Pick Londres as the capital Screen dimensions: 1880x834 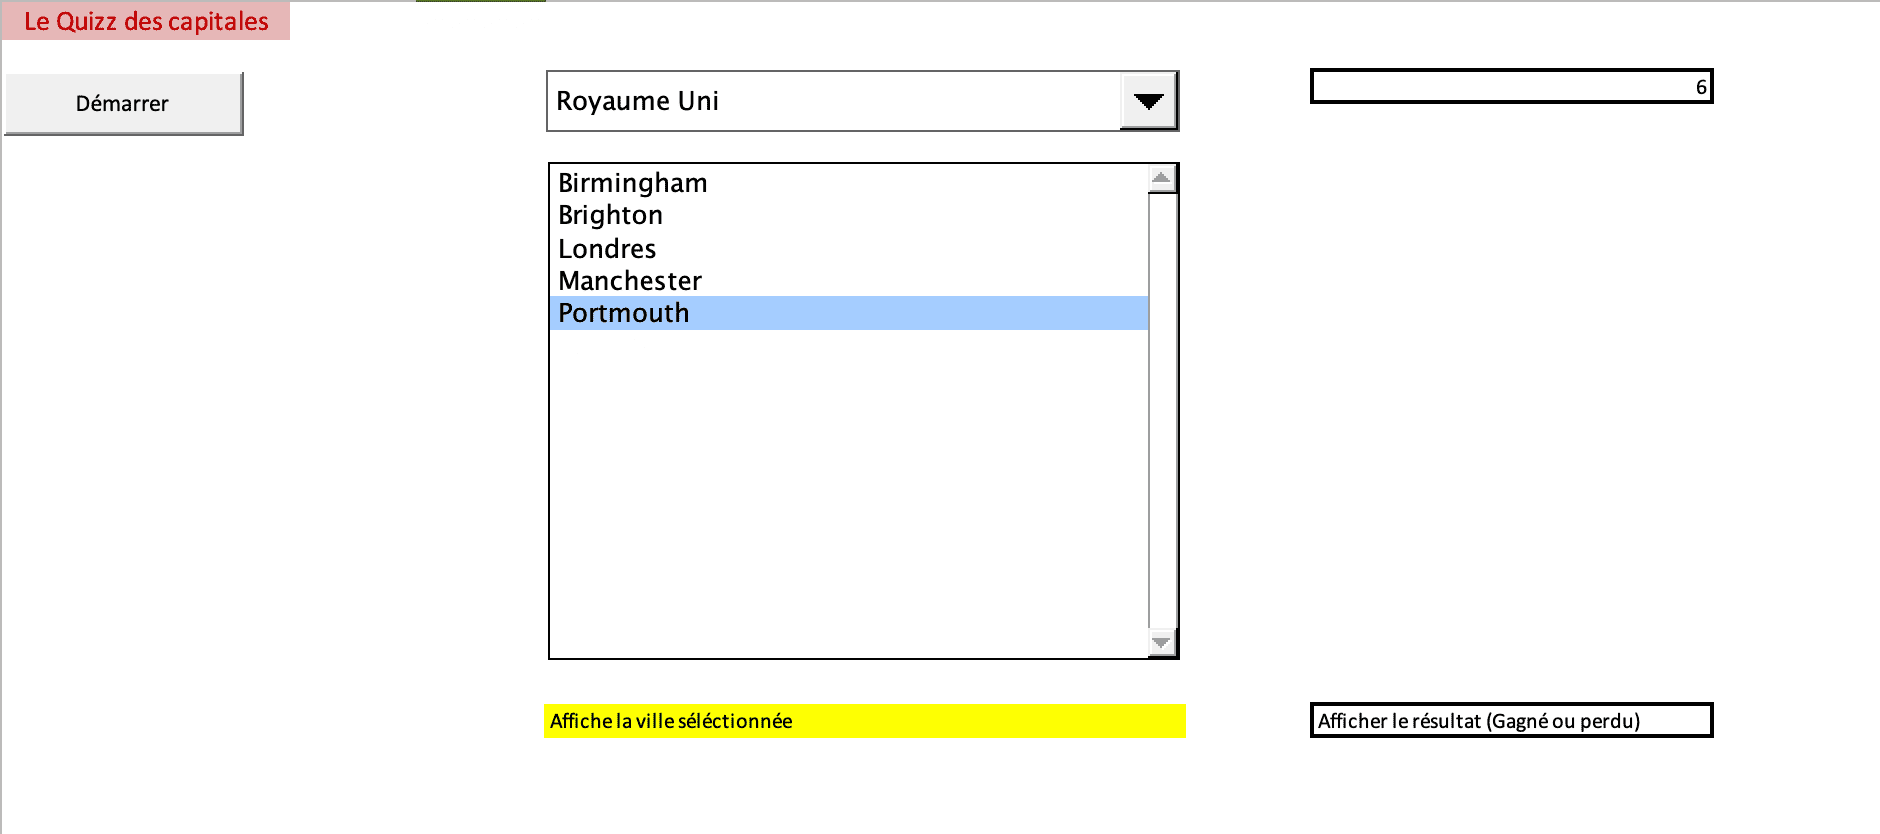tap(607, 248)
